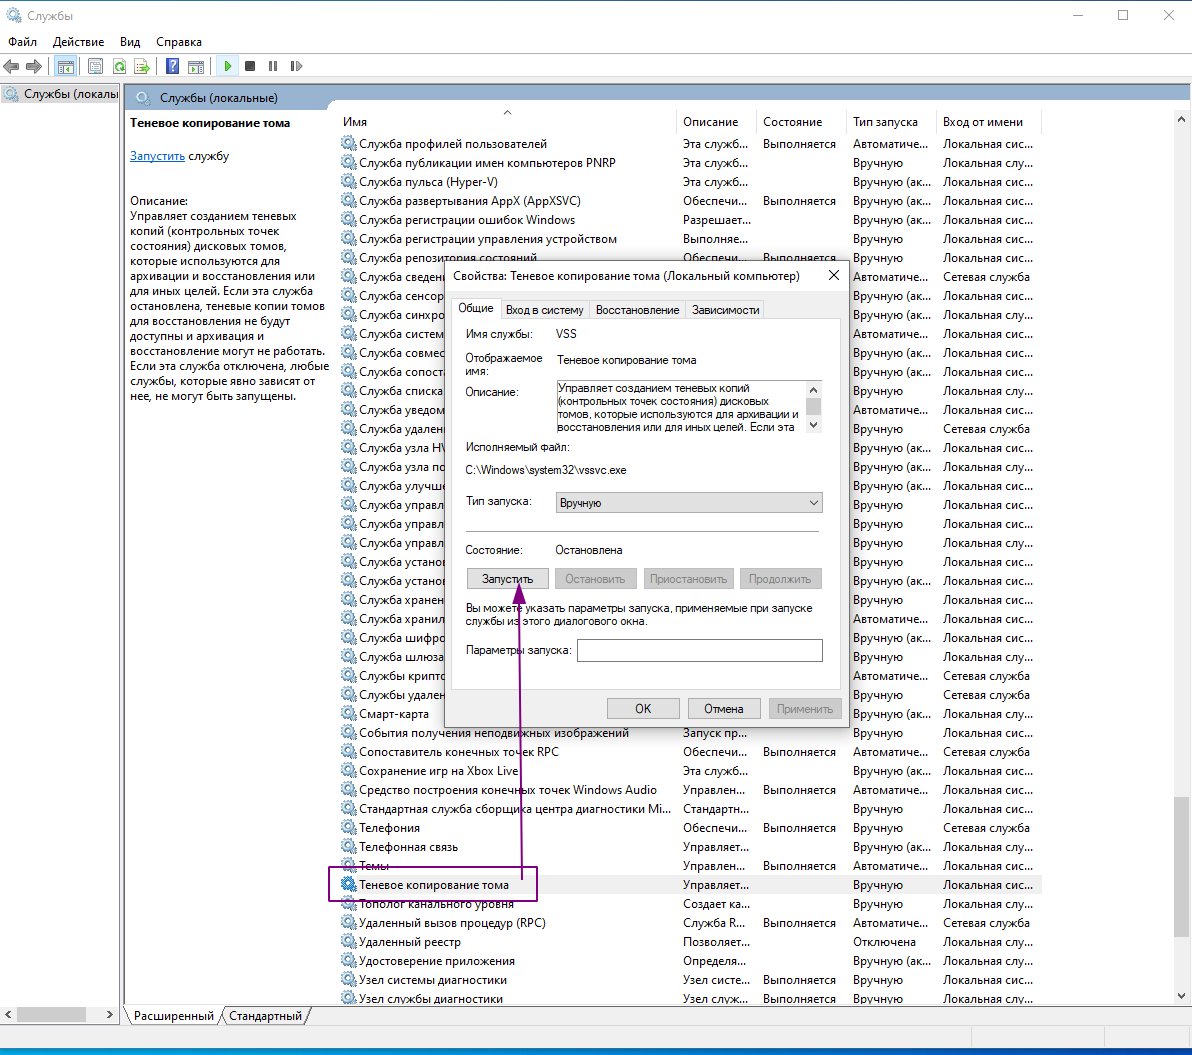
Task: Click the gear icon in the Службы (локальные) header
Action: (x=142, y=97)
